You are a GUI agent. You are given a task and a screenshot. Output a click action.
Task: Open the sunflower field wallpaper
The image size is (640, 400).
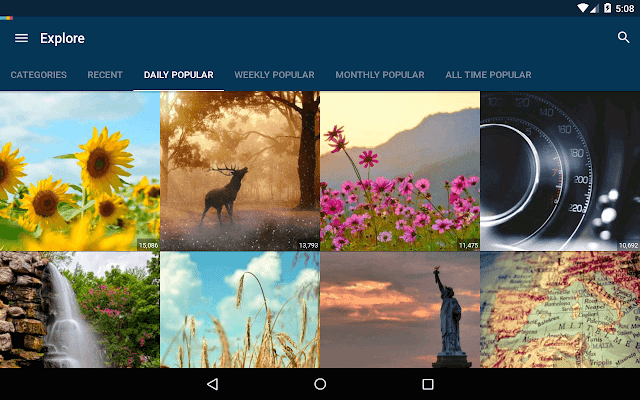pyautogui.click(x=80, y=171)
